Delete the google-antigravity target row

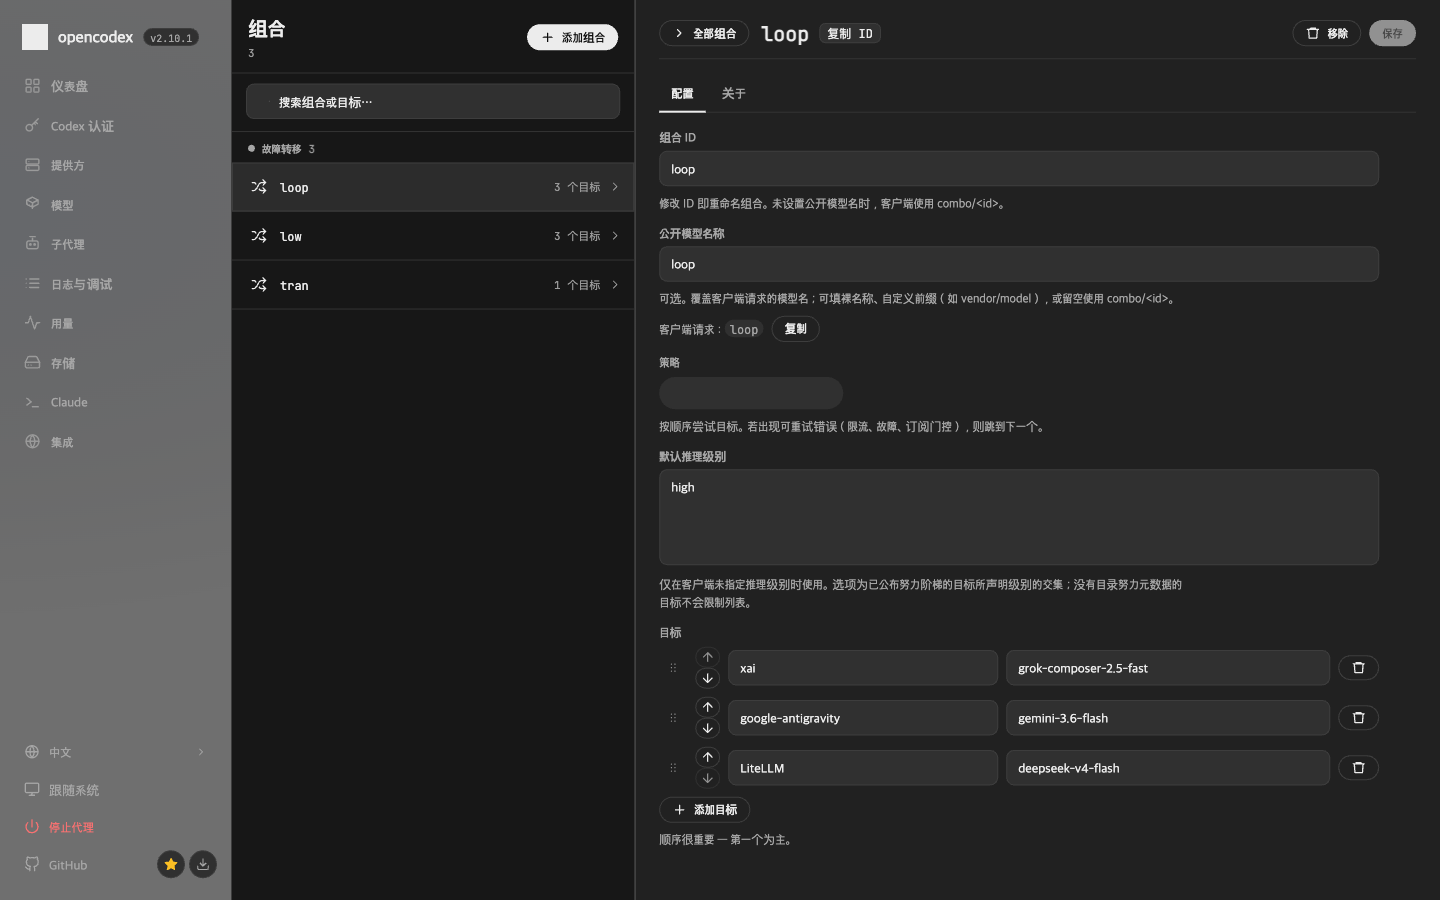[1358, 718]
